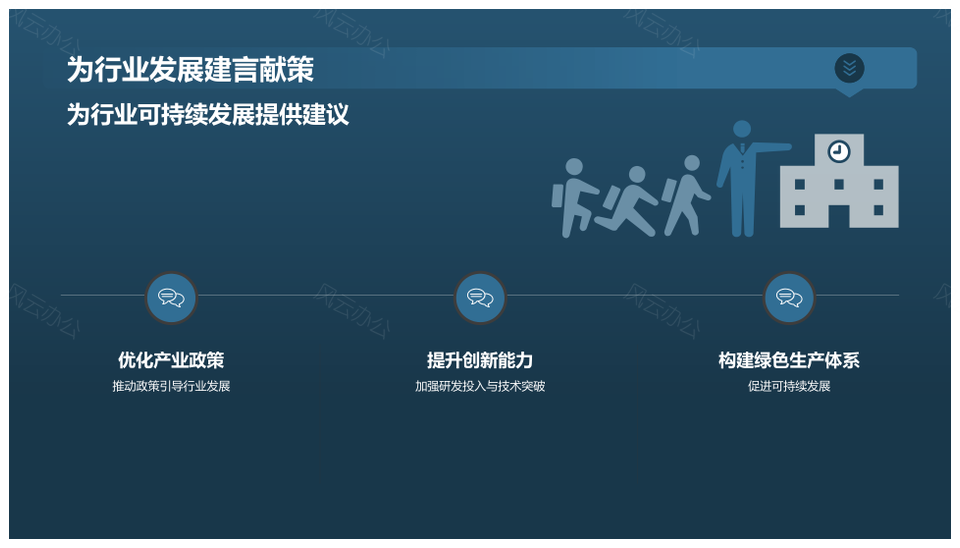The image size is (960, 548).
Task: Click the heading 构建绿色生产体系
Action: coord(789,360)
